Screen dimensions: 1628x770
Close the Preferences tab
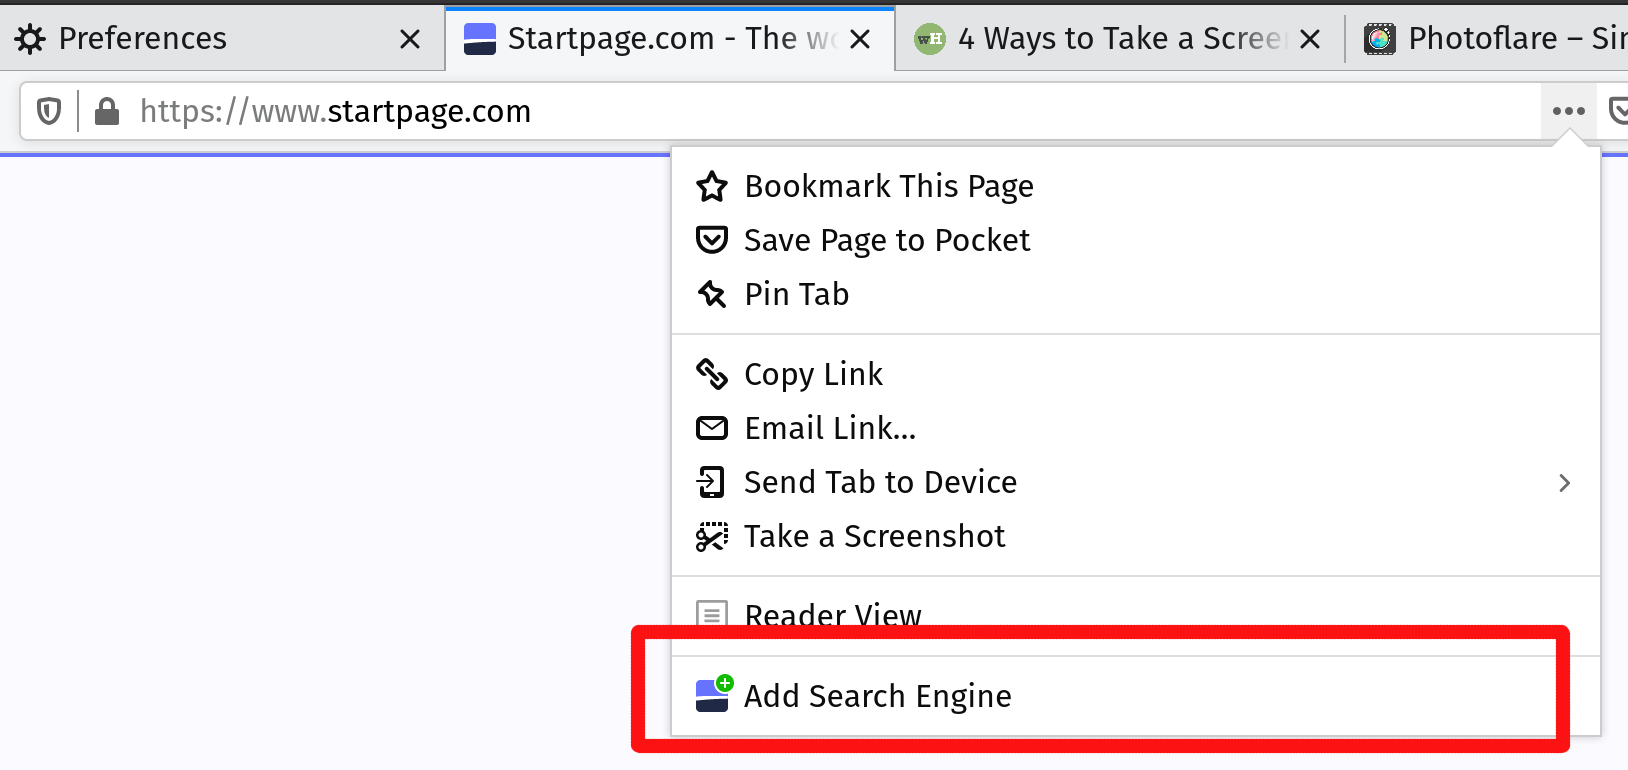[410, 39]
